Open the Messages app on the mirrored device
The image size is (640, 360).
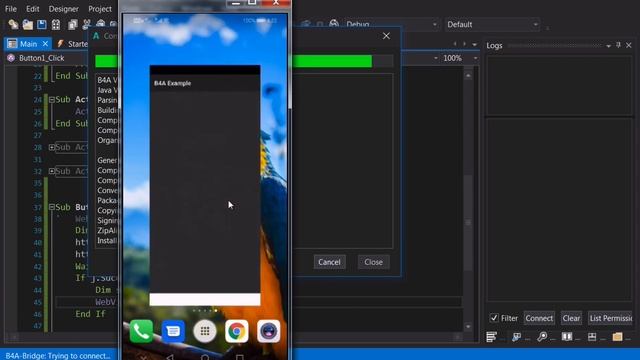point(173,331)
